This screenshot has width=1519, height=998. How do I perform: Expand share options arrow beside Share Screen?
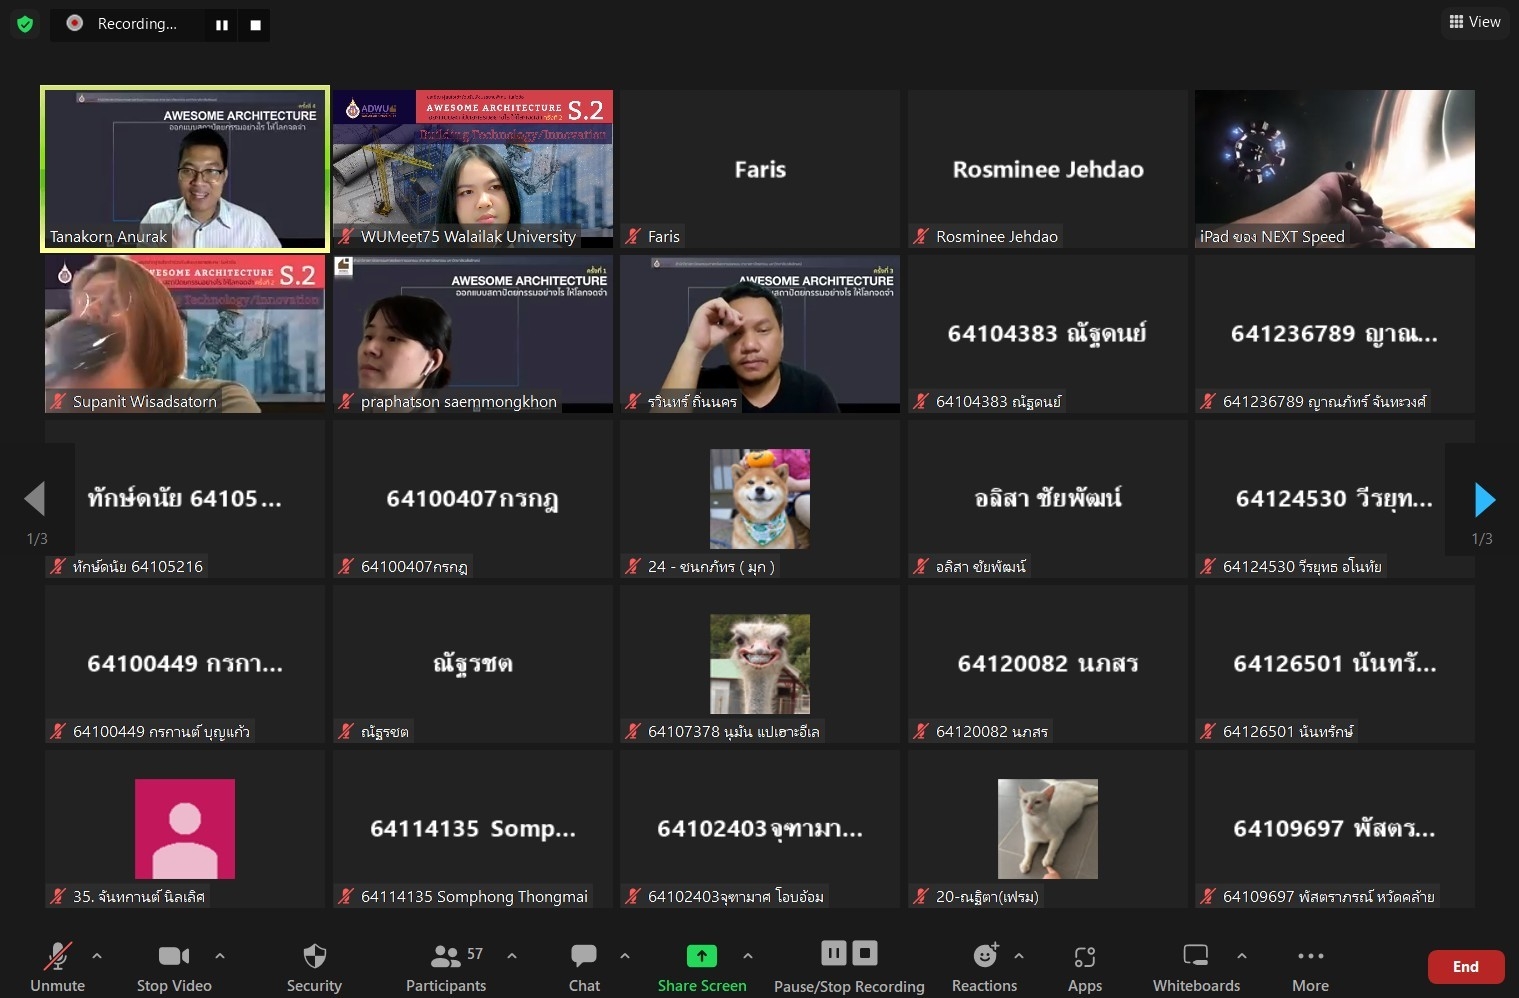point(748,956)
